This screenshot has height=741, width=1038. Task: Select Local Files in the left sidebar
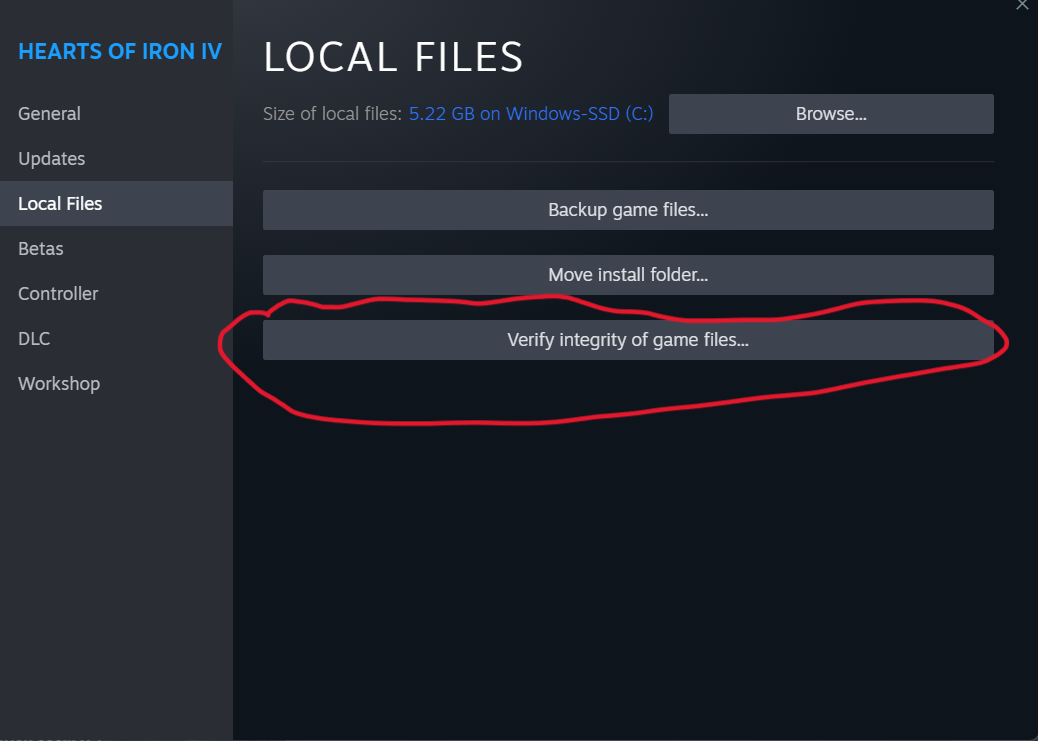pos(60,203)
